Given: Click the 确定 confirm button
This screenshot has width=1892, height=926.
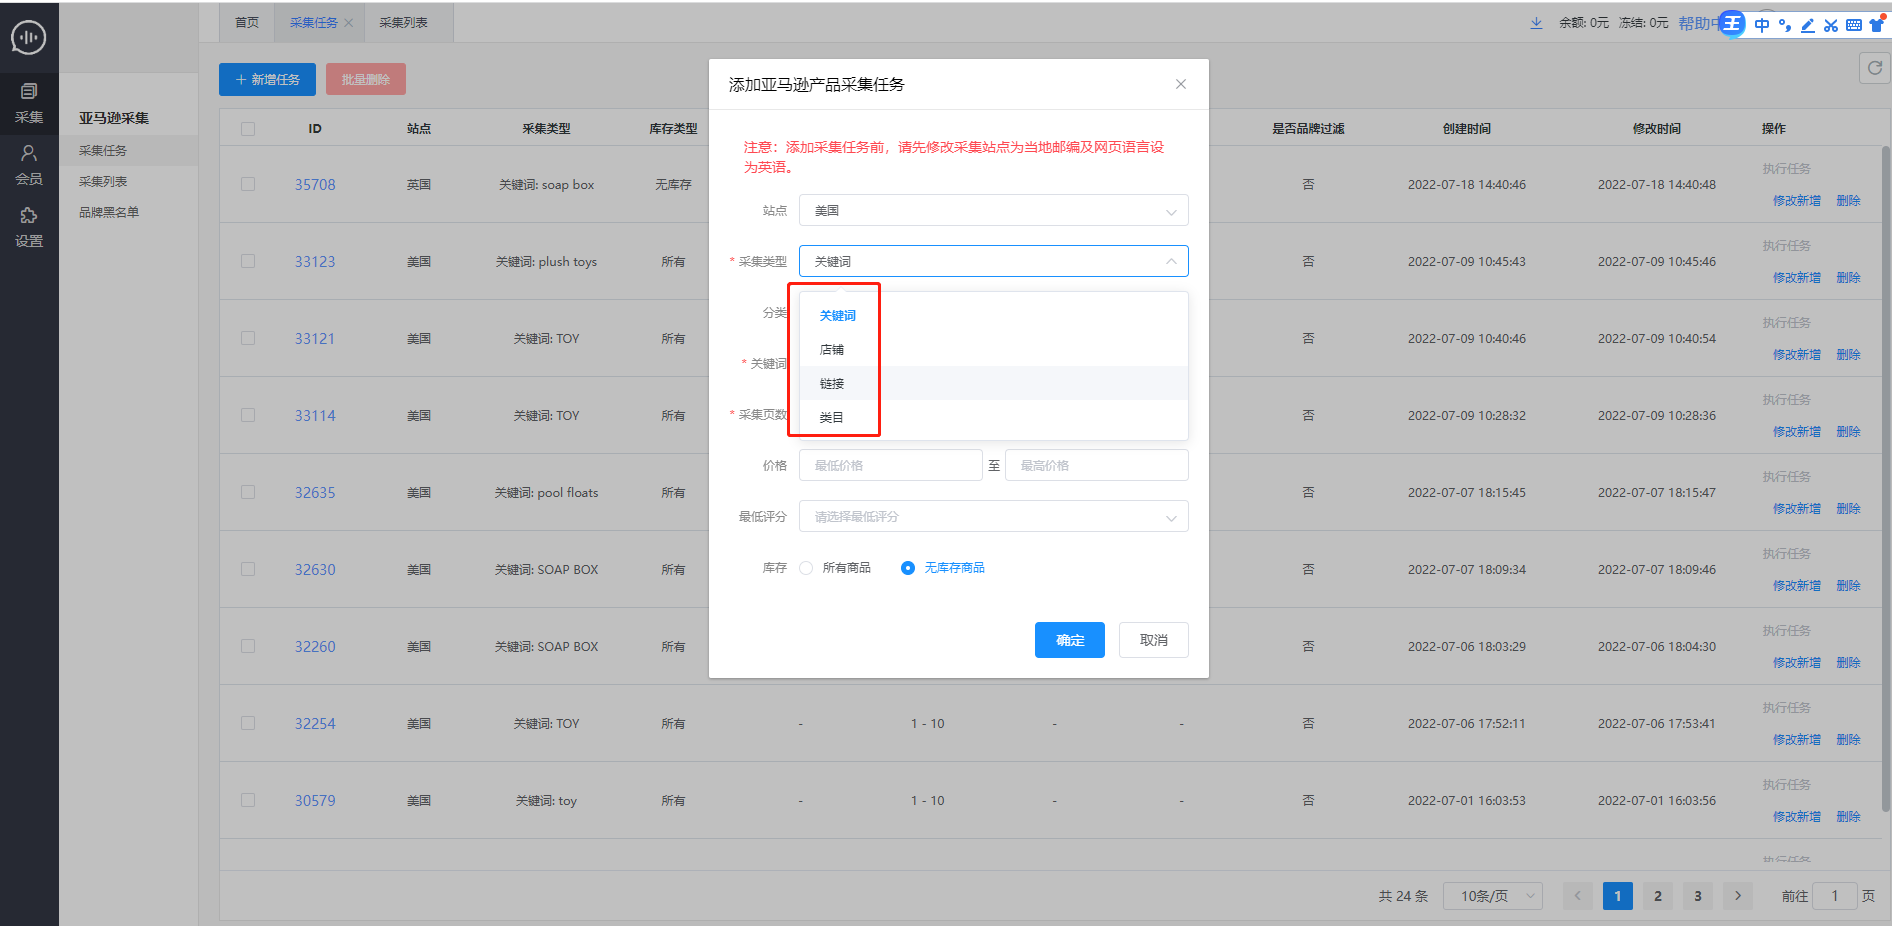Looking at the screenshot, I should tap(1070, 640).
